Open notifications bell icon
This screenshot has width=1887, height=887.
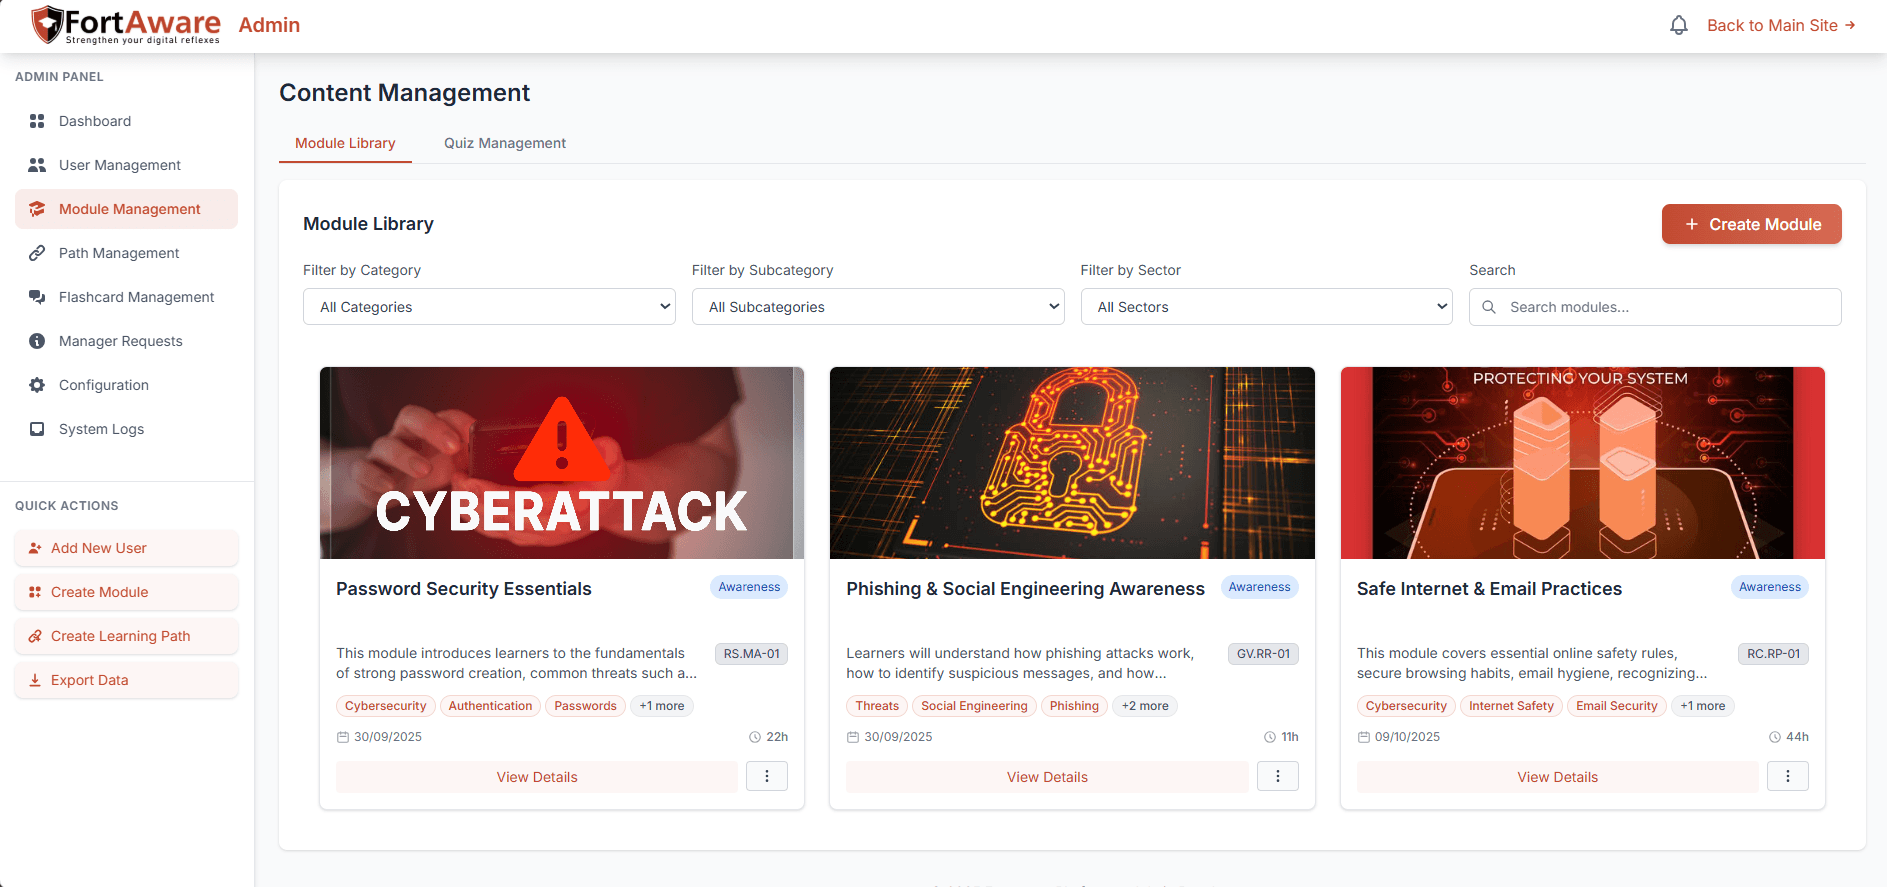tap(1679, 25)
